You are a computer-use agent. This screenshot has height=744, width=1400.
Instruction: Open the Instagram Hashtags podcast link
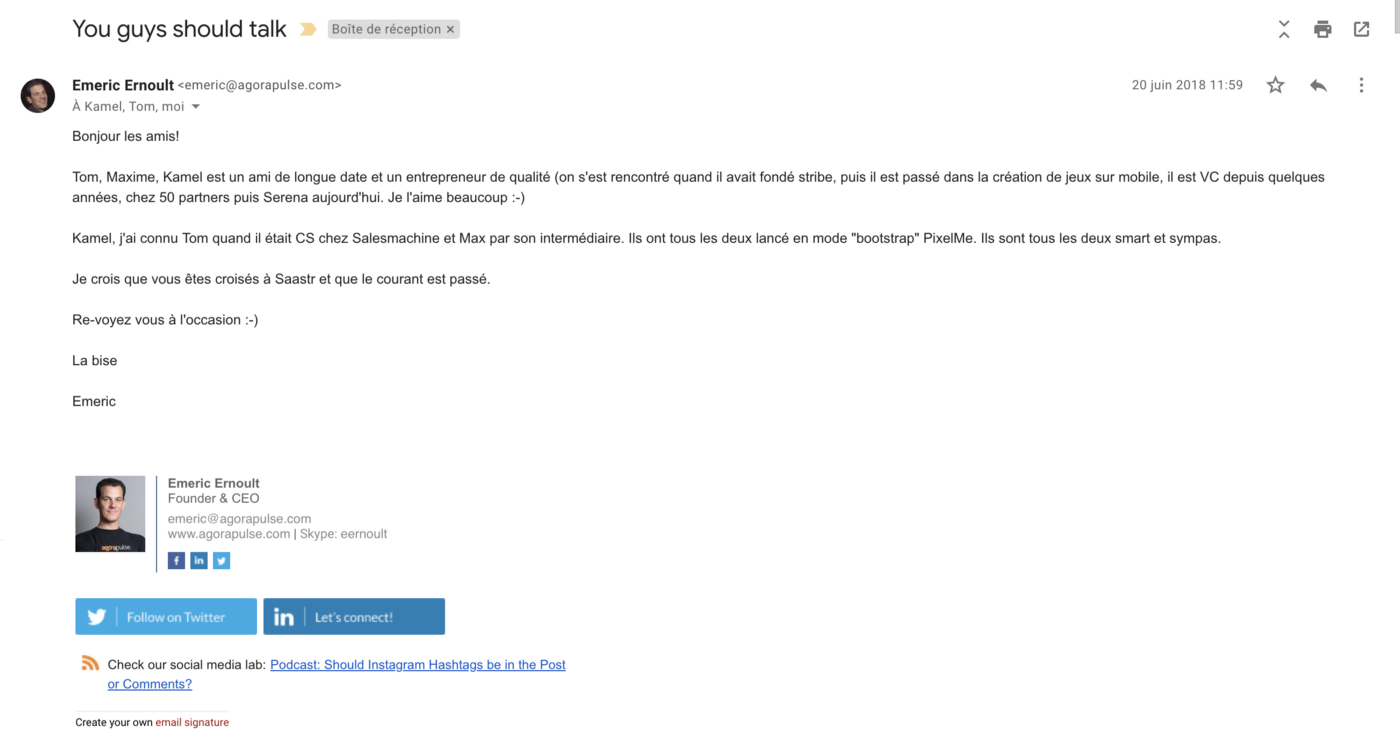(337, 674)
